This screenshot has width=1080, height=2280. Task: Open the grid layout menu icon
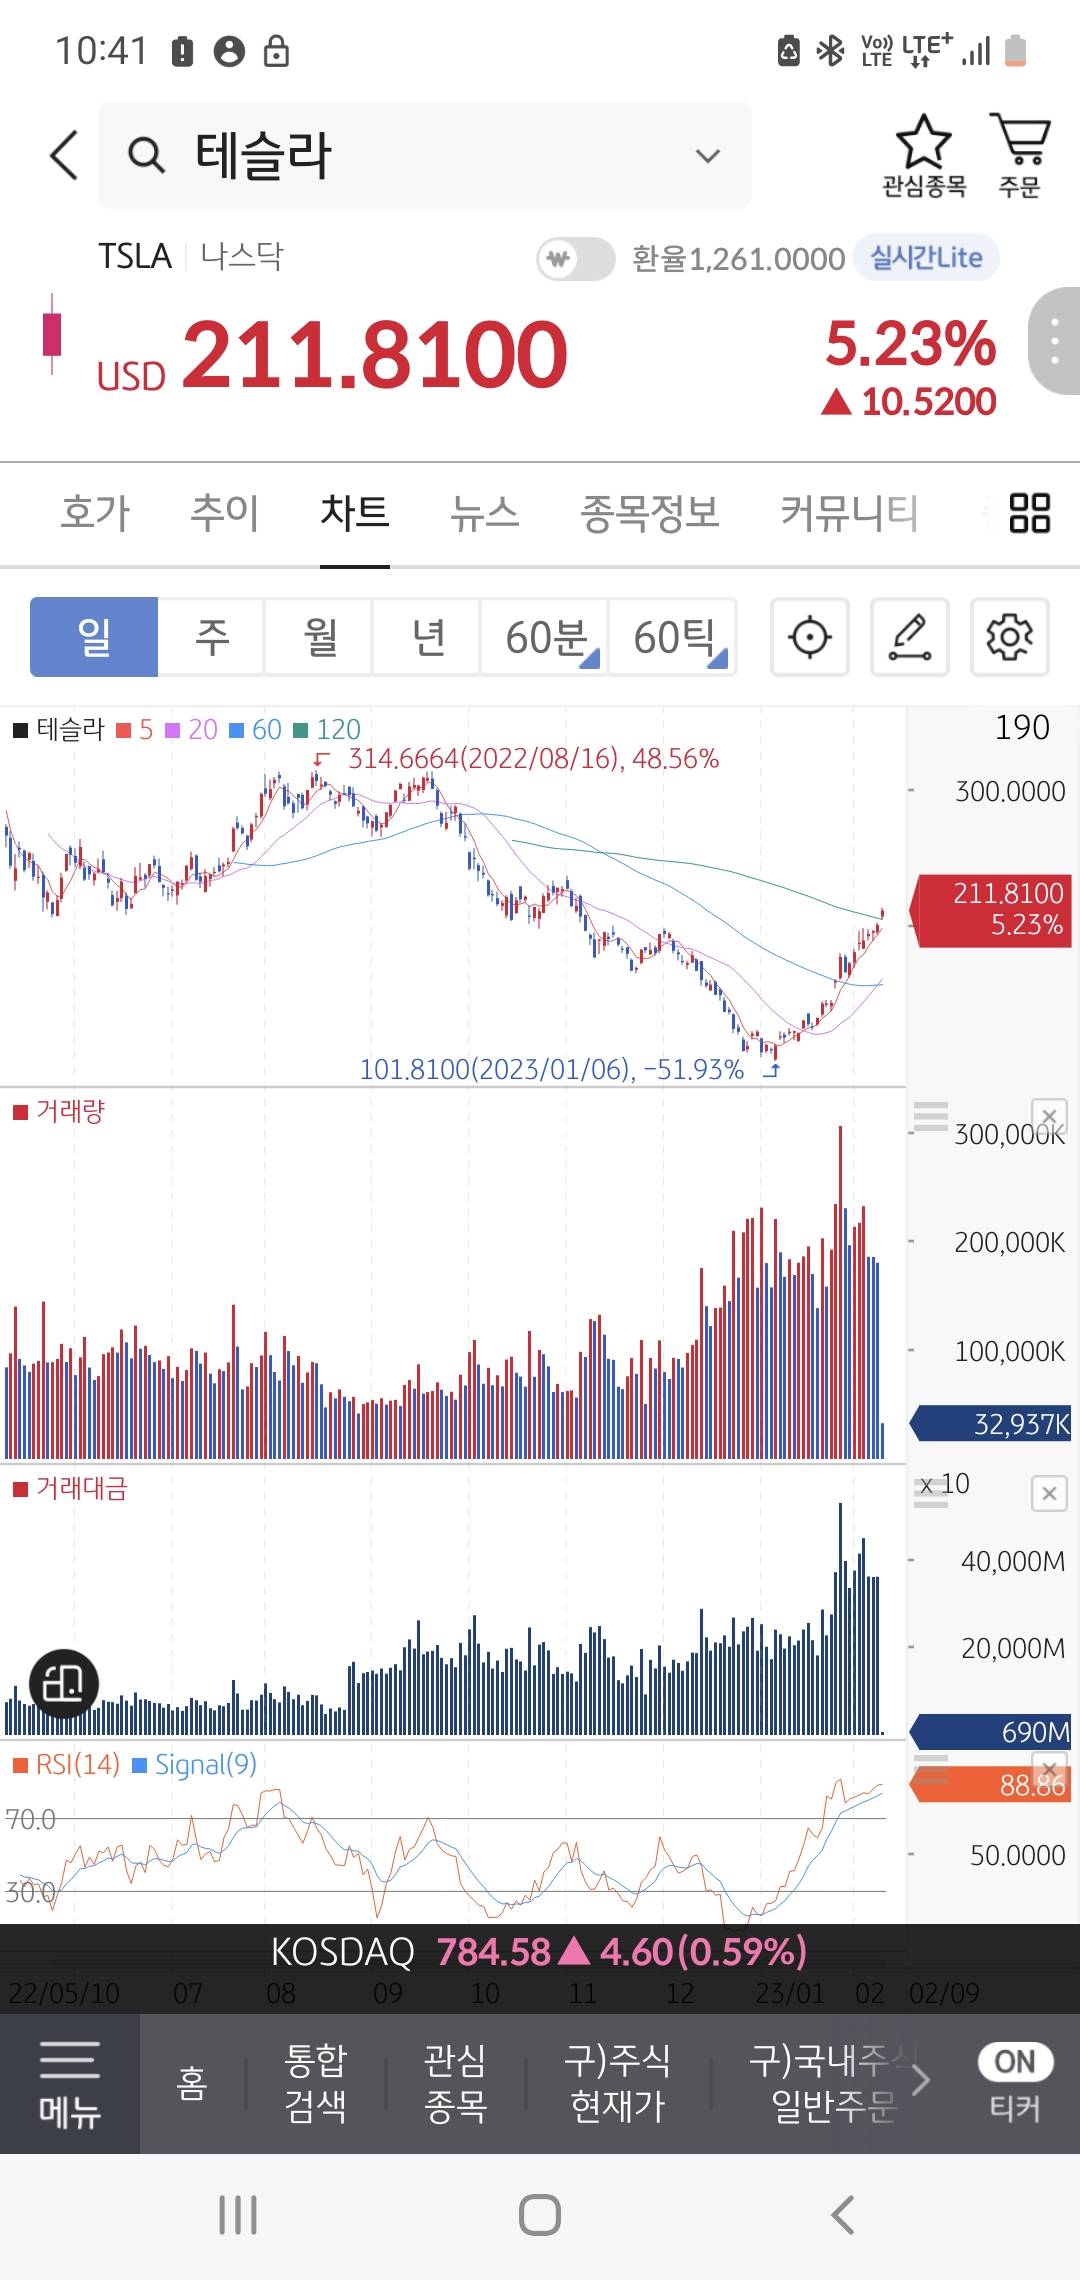pyautogui.click(x=1029, y=513)
